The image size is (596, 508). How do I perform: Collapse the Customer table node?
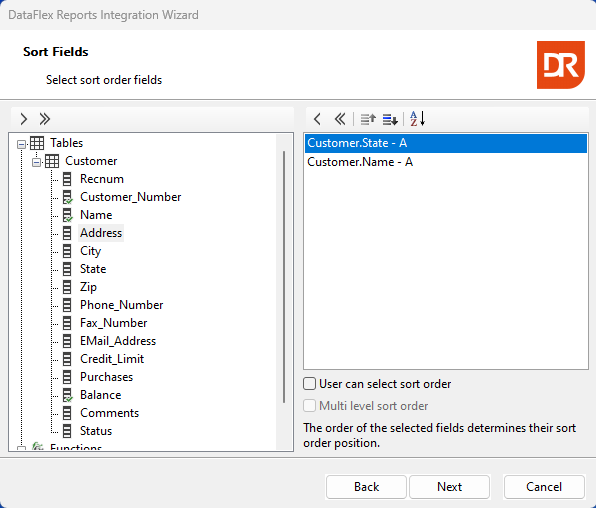pyautogui.click(x=36, y=162)
